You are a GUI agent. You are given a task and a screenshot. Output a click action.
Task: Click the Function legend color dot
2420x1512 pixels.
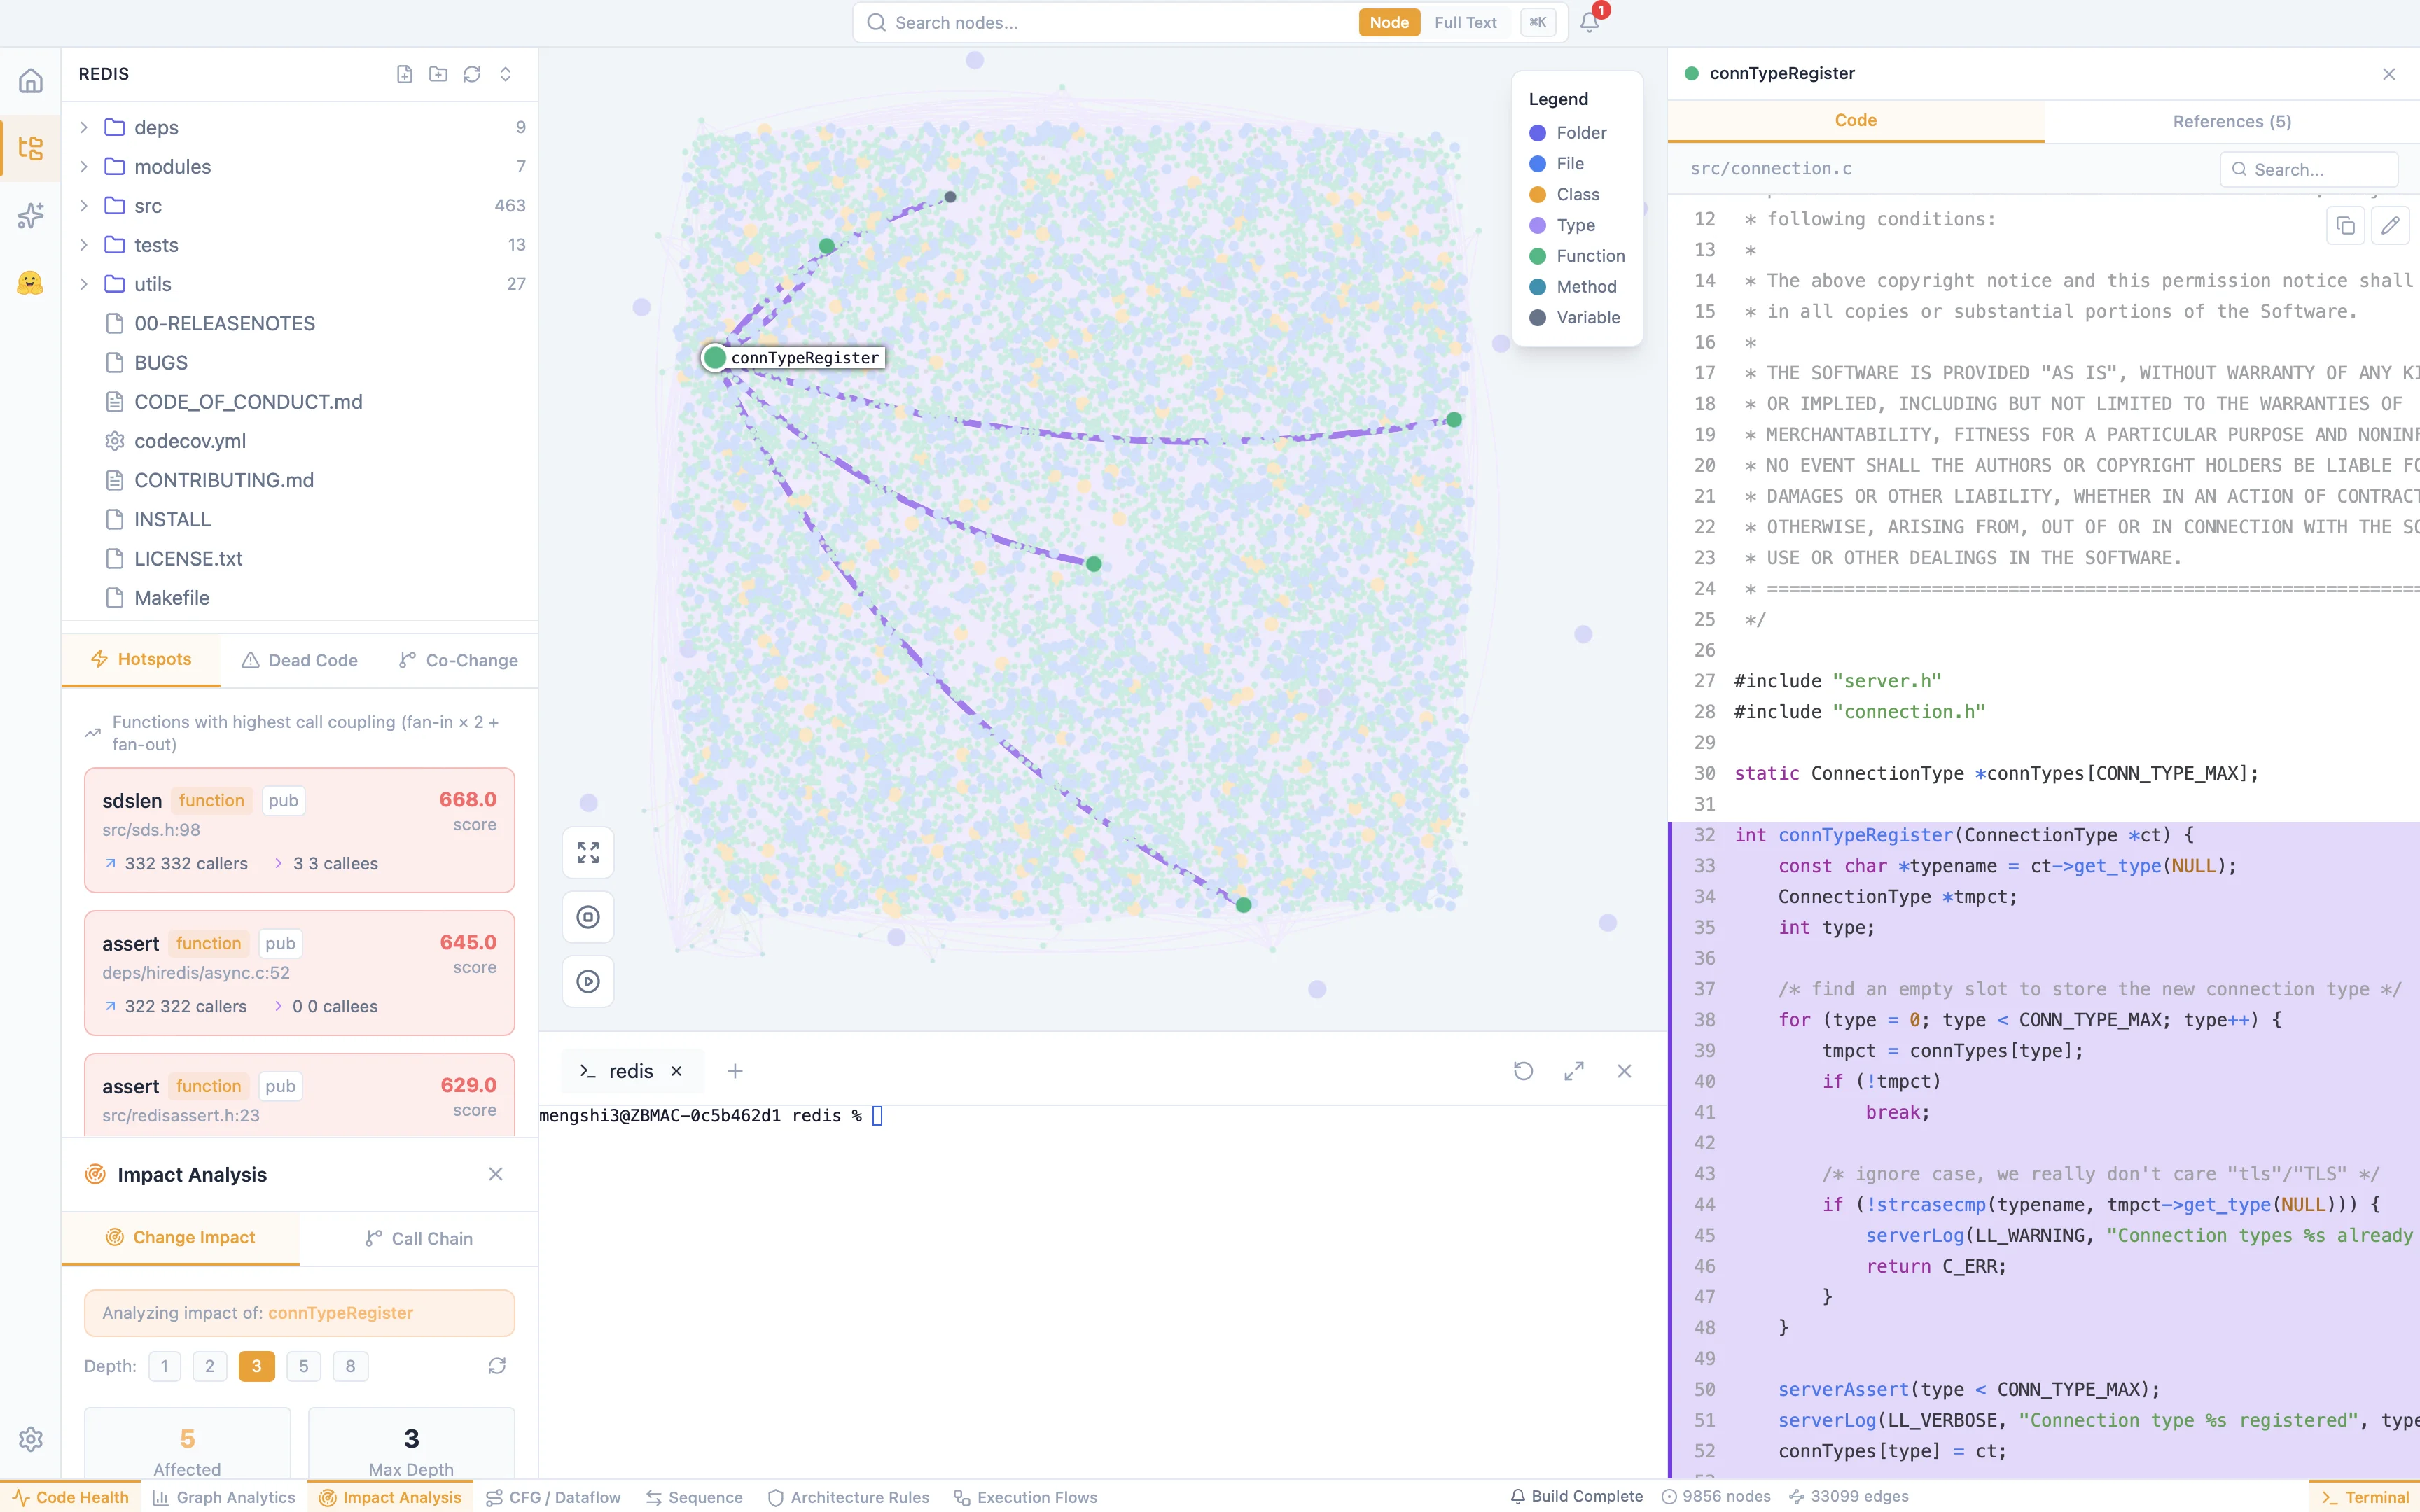coord(1538,256)
